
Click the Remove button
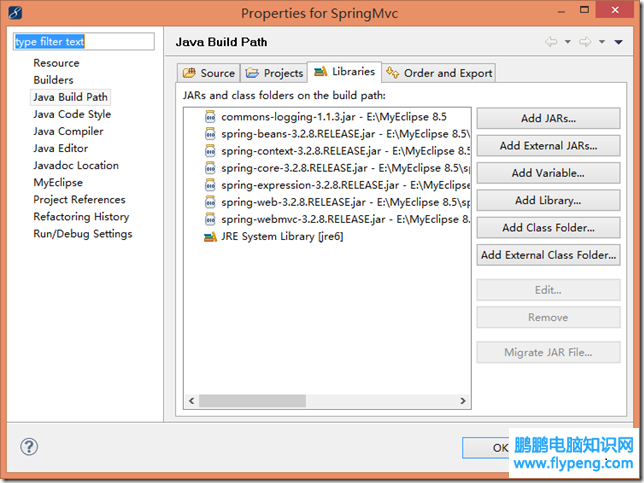click(x=548, y=317)
